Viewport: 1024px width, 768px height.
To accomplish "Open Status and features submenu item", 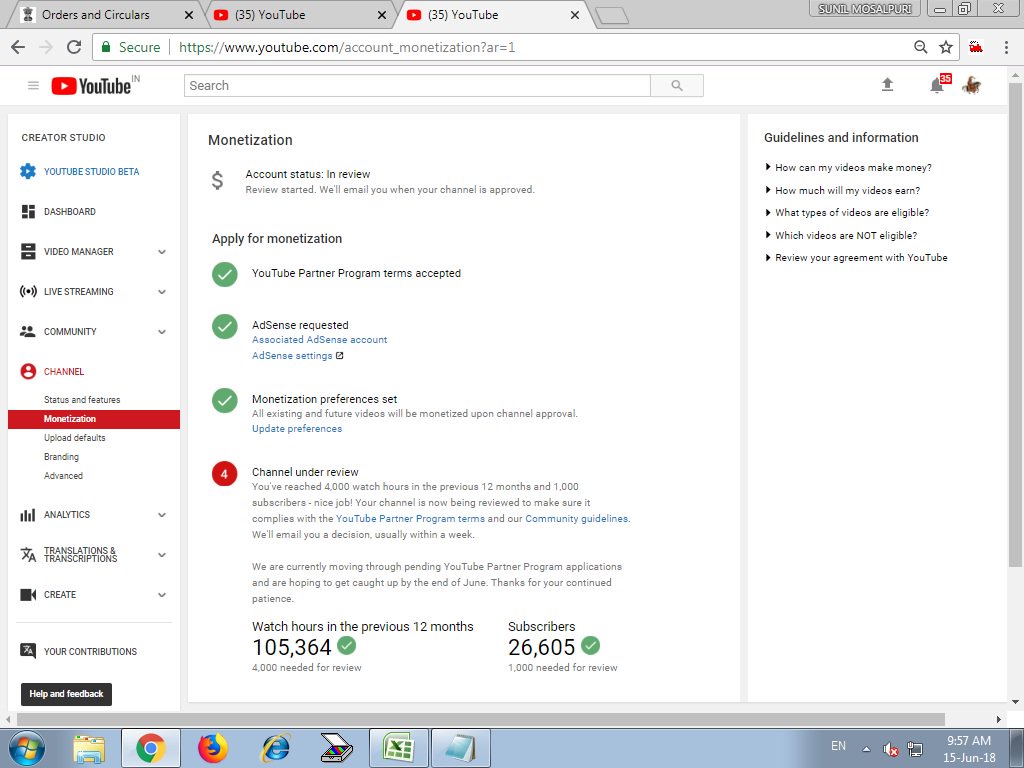I will click(82, 400).
